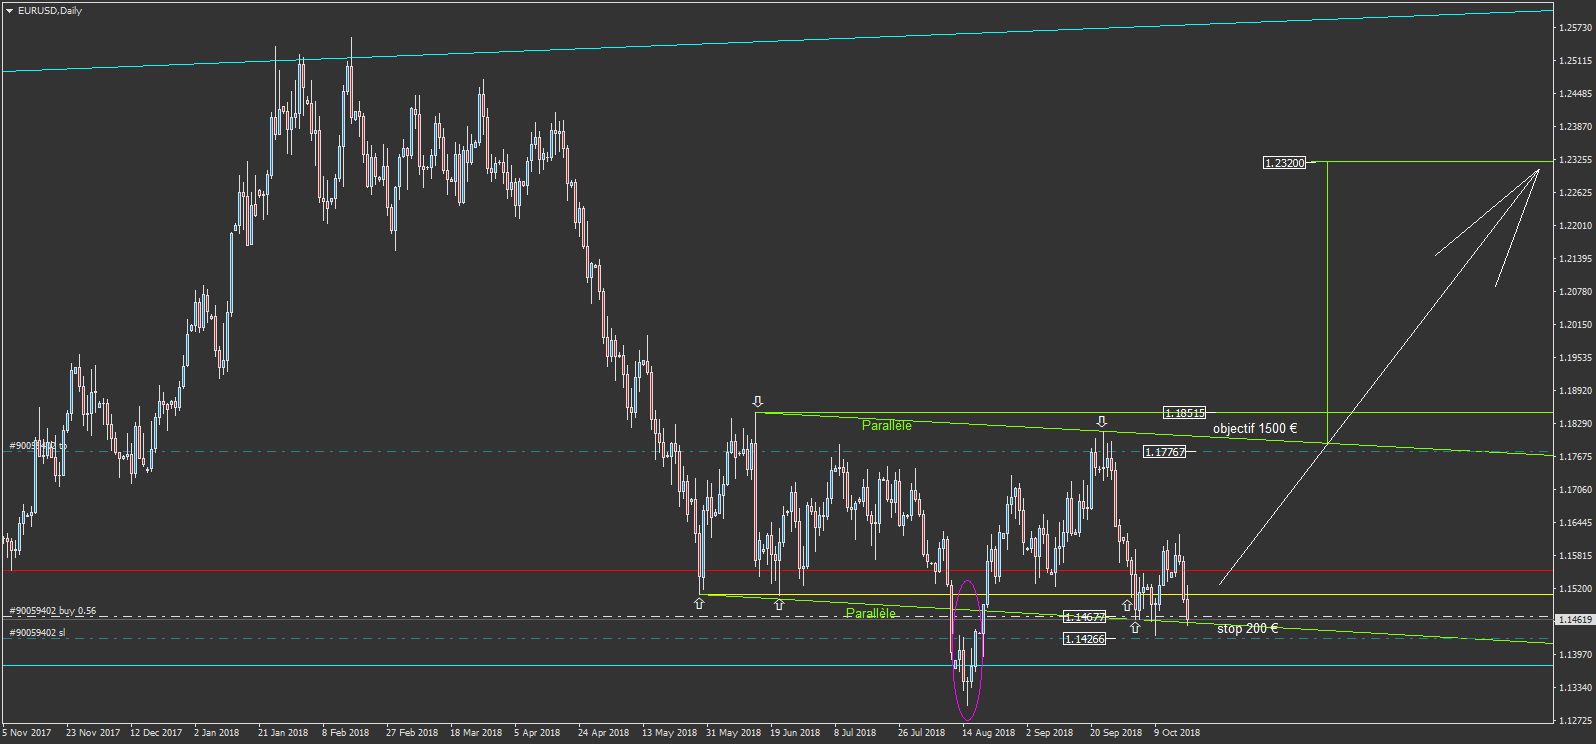Select the 1.14677 price label
Viewport: 1596px width, 744px height.
(x=1085, y=617)
